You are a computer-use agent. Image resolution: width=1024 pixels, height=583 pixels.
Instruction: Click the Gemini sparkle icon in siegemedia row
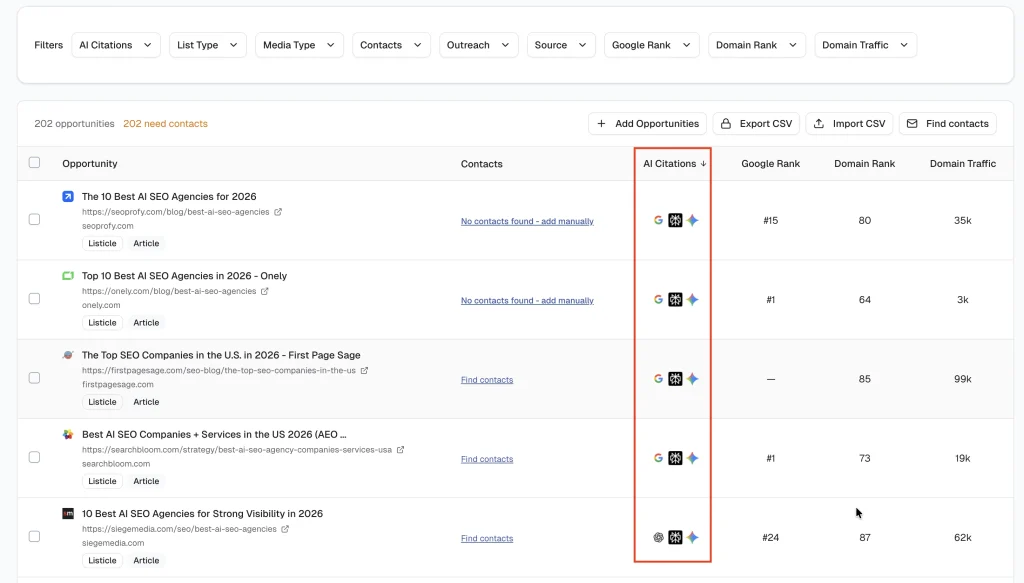pos(692,537)
